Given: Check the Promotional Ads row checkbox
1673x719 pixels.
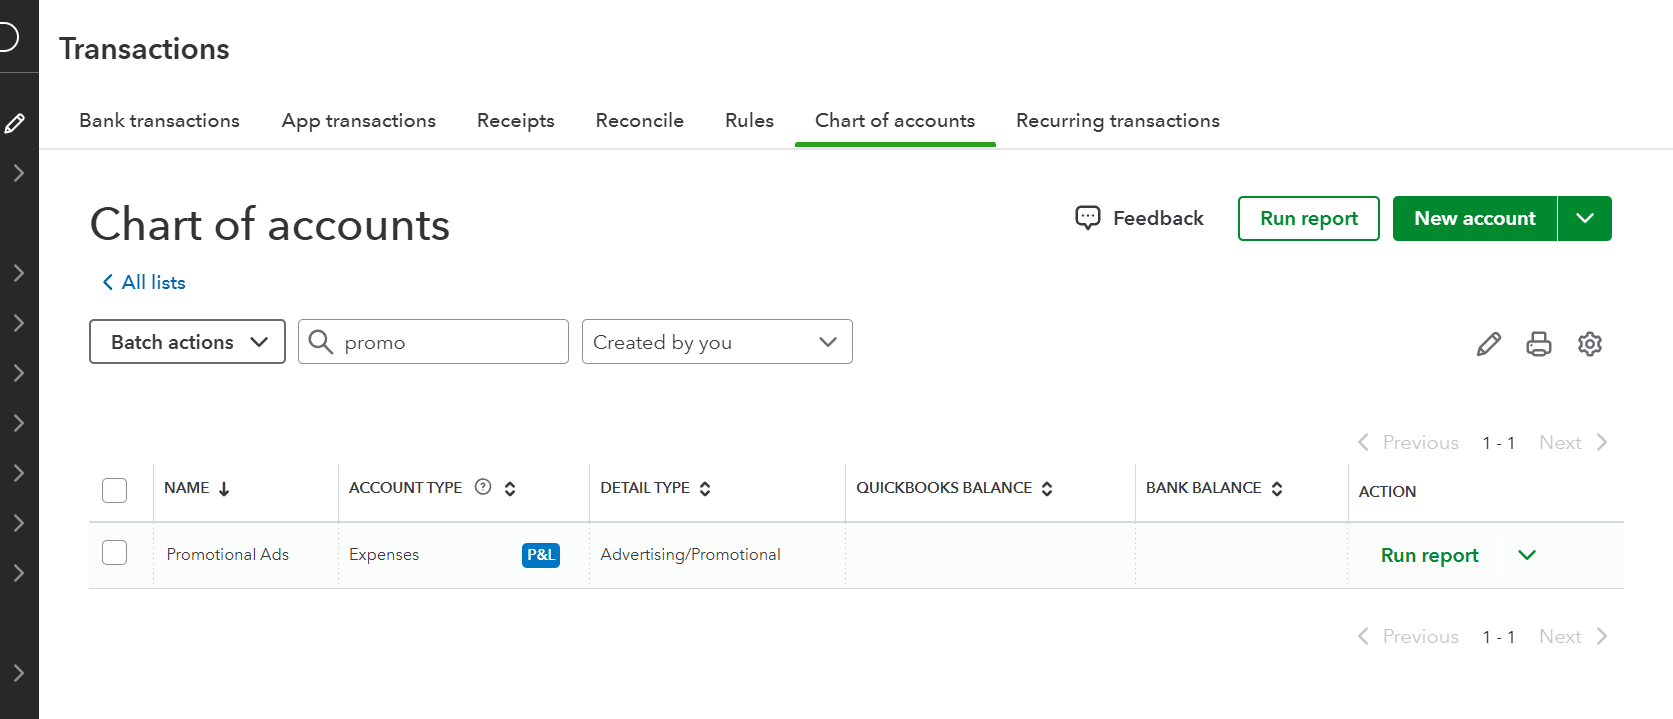Looking at the screenshot, I should (115, 553).
